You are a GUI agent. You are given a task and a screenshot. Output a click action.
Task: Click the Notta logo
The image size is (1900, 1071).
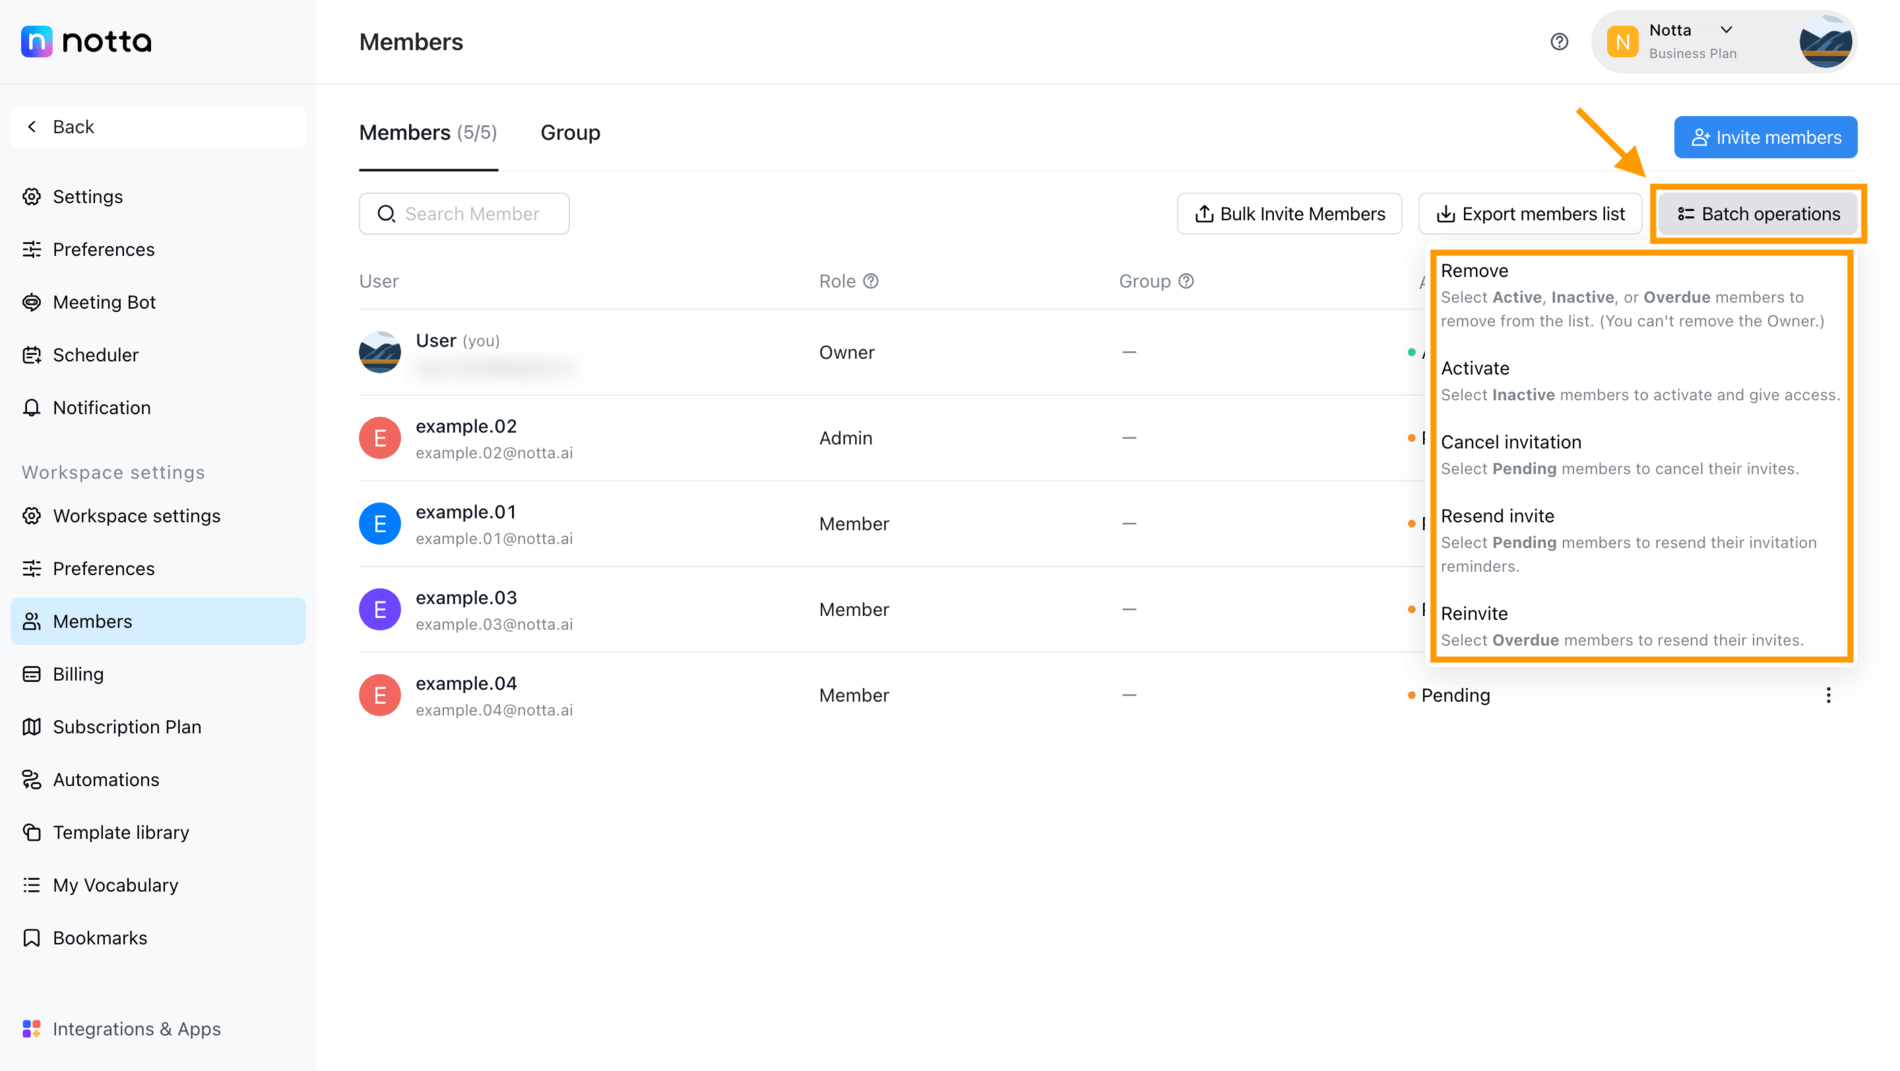(x=86, y=41)
